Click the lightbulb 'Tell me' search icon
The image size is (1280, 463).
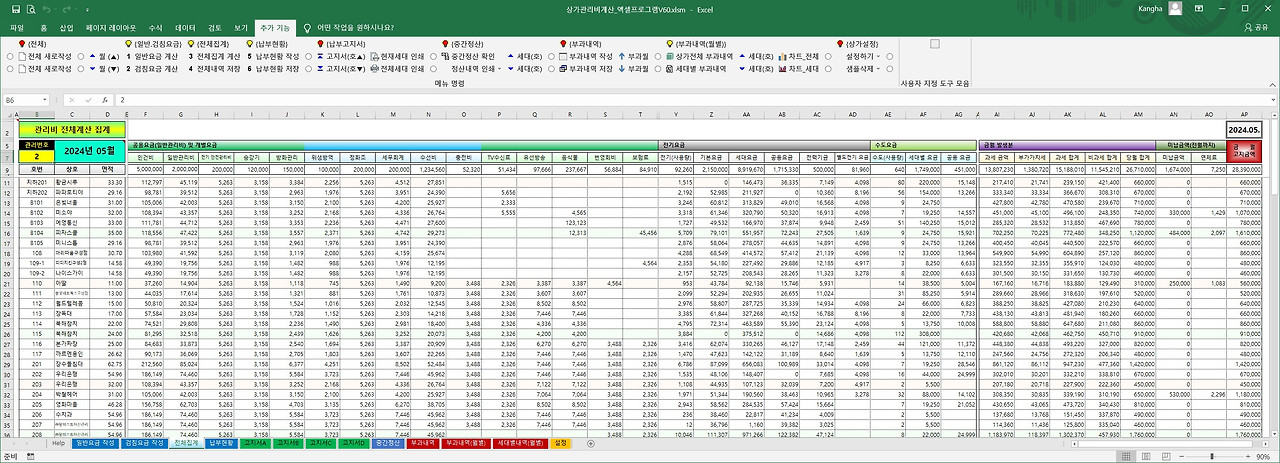point(306,28)
